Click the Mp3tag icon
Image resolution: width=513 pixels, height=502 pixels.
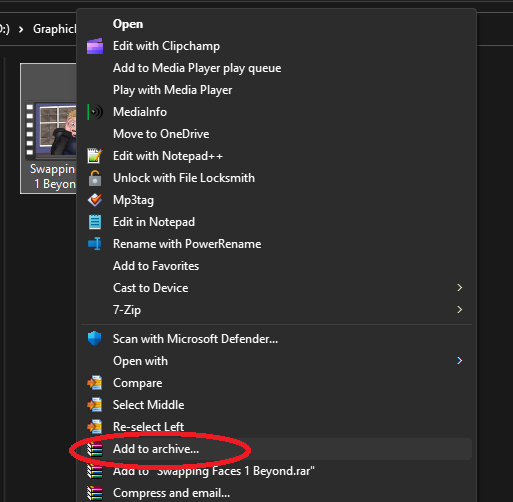pyautogui.click(x=95, y=200)
